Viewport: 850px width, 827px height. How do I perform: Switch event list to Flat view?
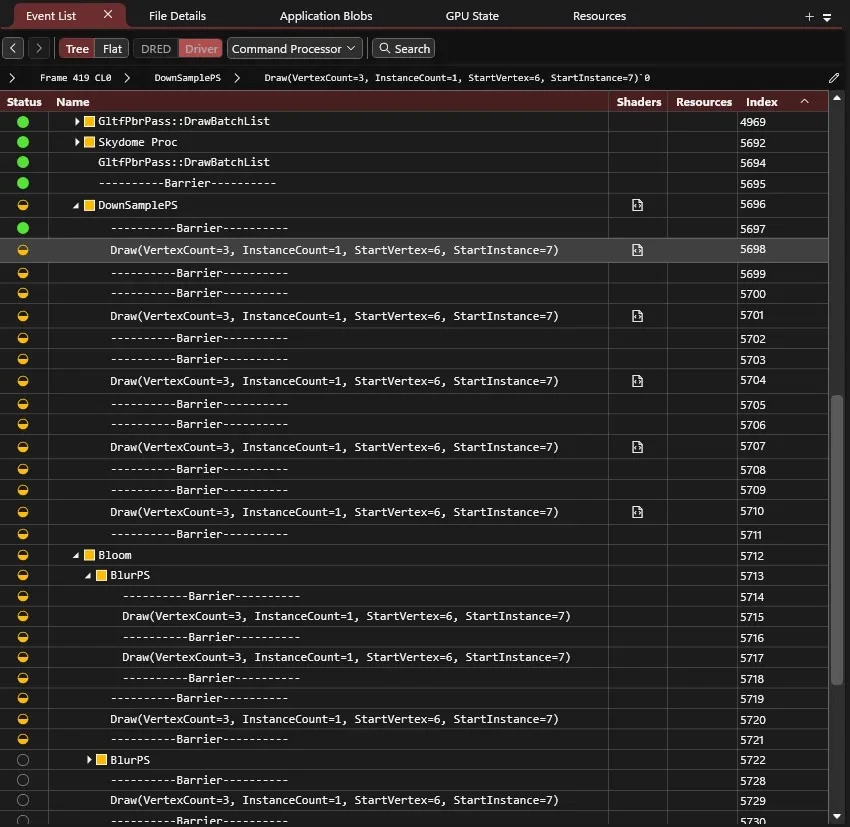point(112,49)
